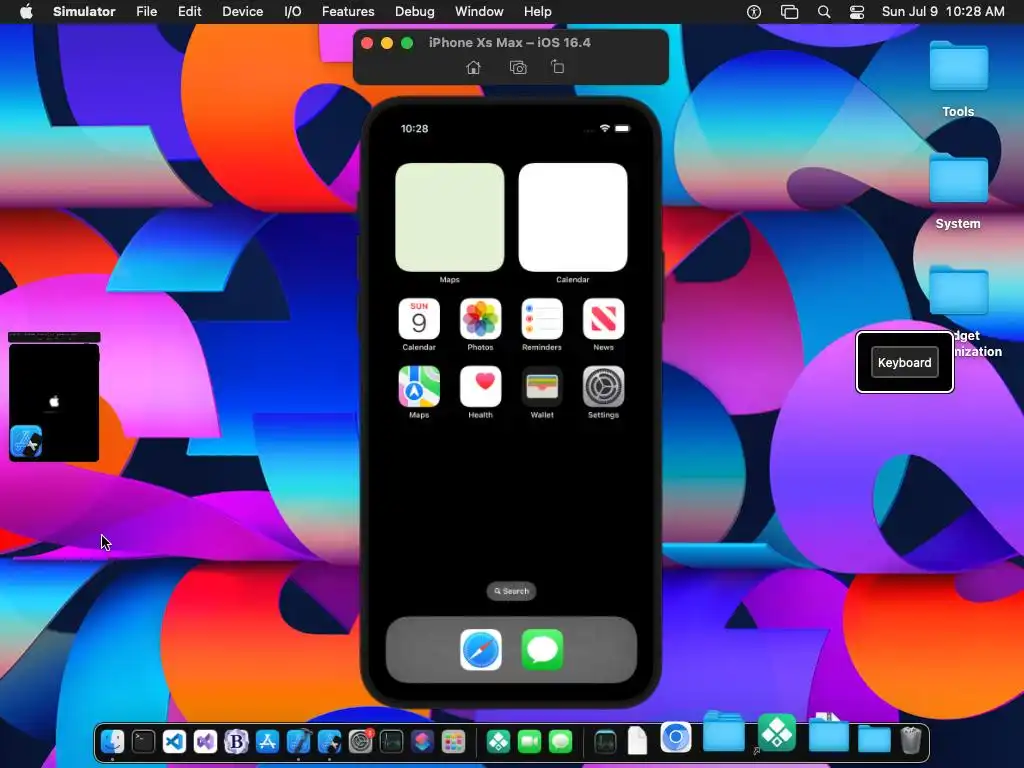Tap the large Calendar widget on the iPhone
Screen dimensions: 1024x768
point(573,217)
